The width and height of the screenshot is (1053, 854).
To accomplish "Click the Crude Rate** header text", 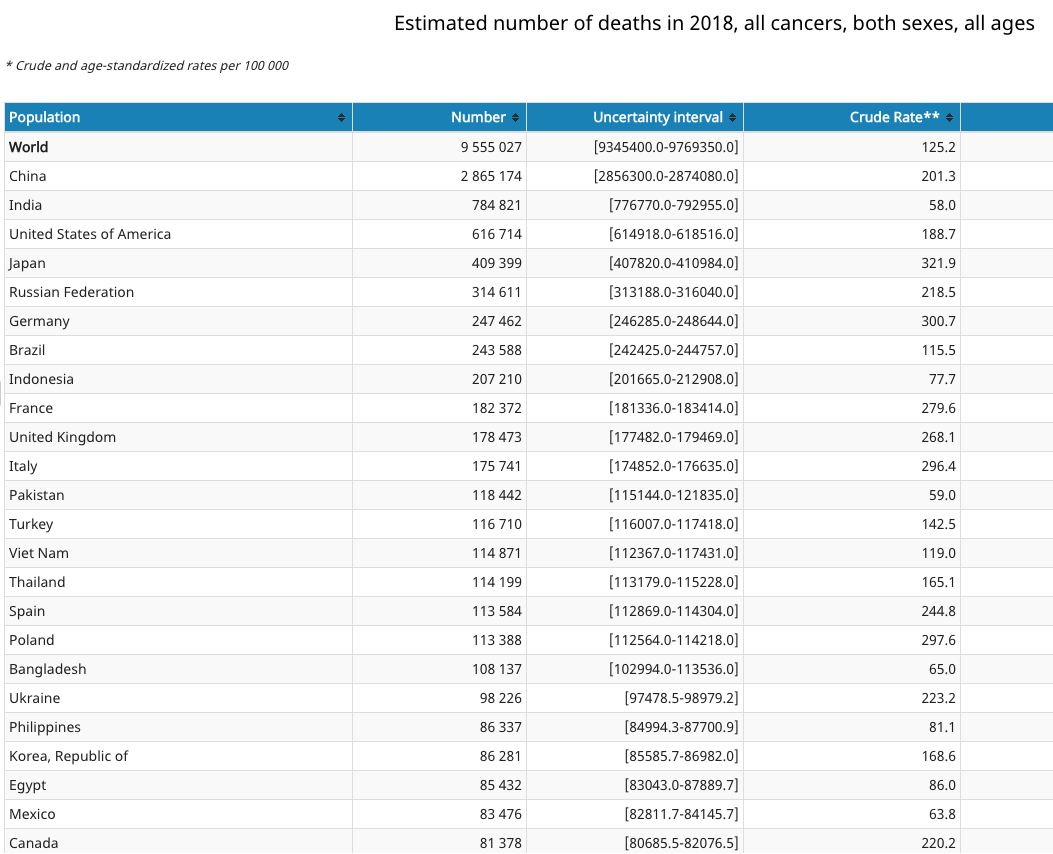I will coord(894,117).
